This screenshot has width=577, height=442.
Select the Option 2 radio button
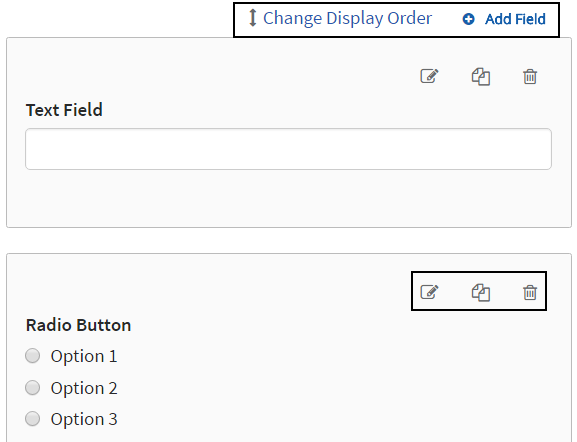pyautogui.click(x=32, y=388)
